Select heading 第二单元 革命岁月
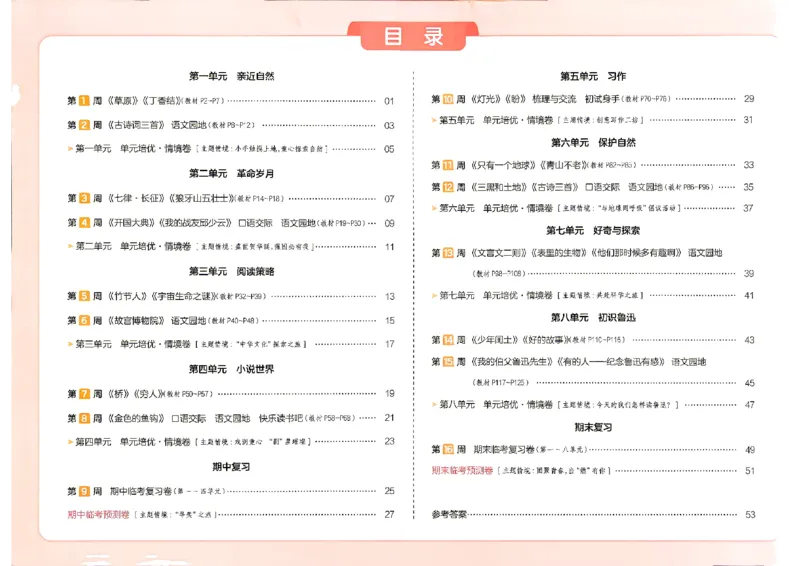 [x=232, y=174]
